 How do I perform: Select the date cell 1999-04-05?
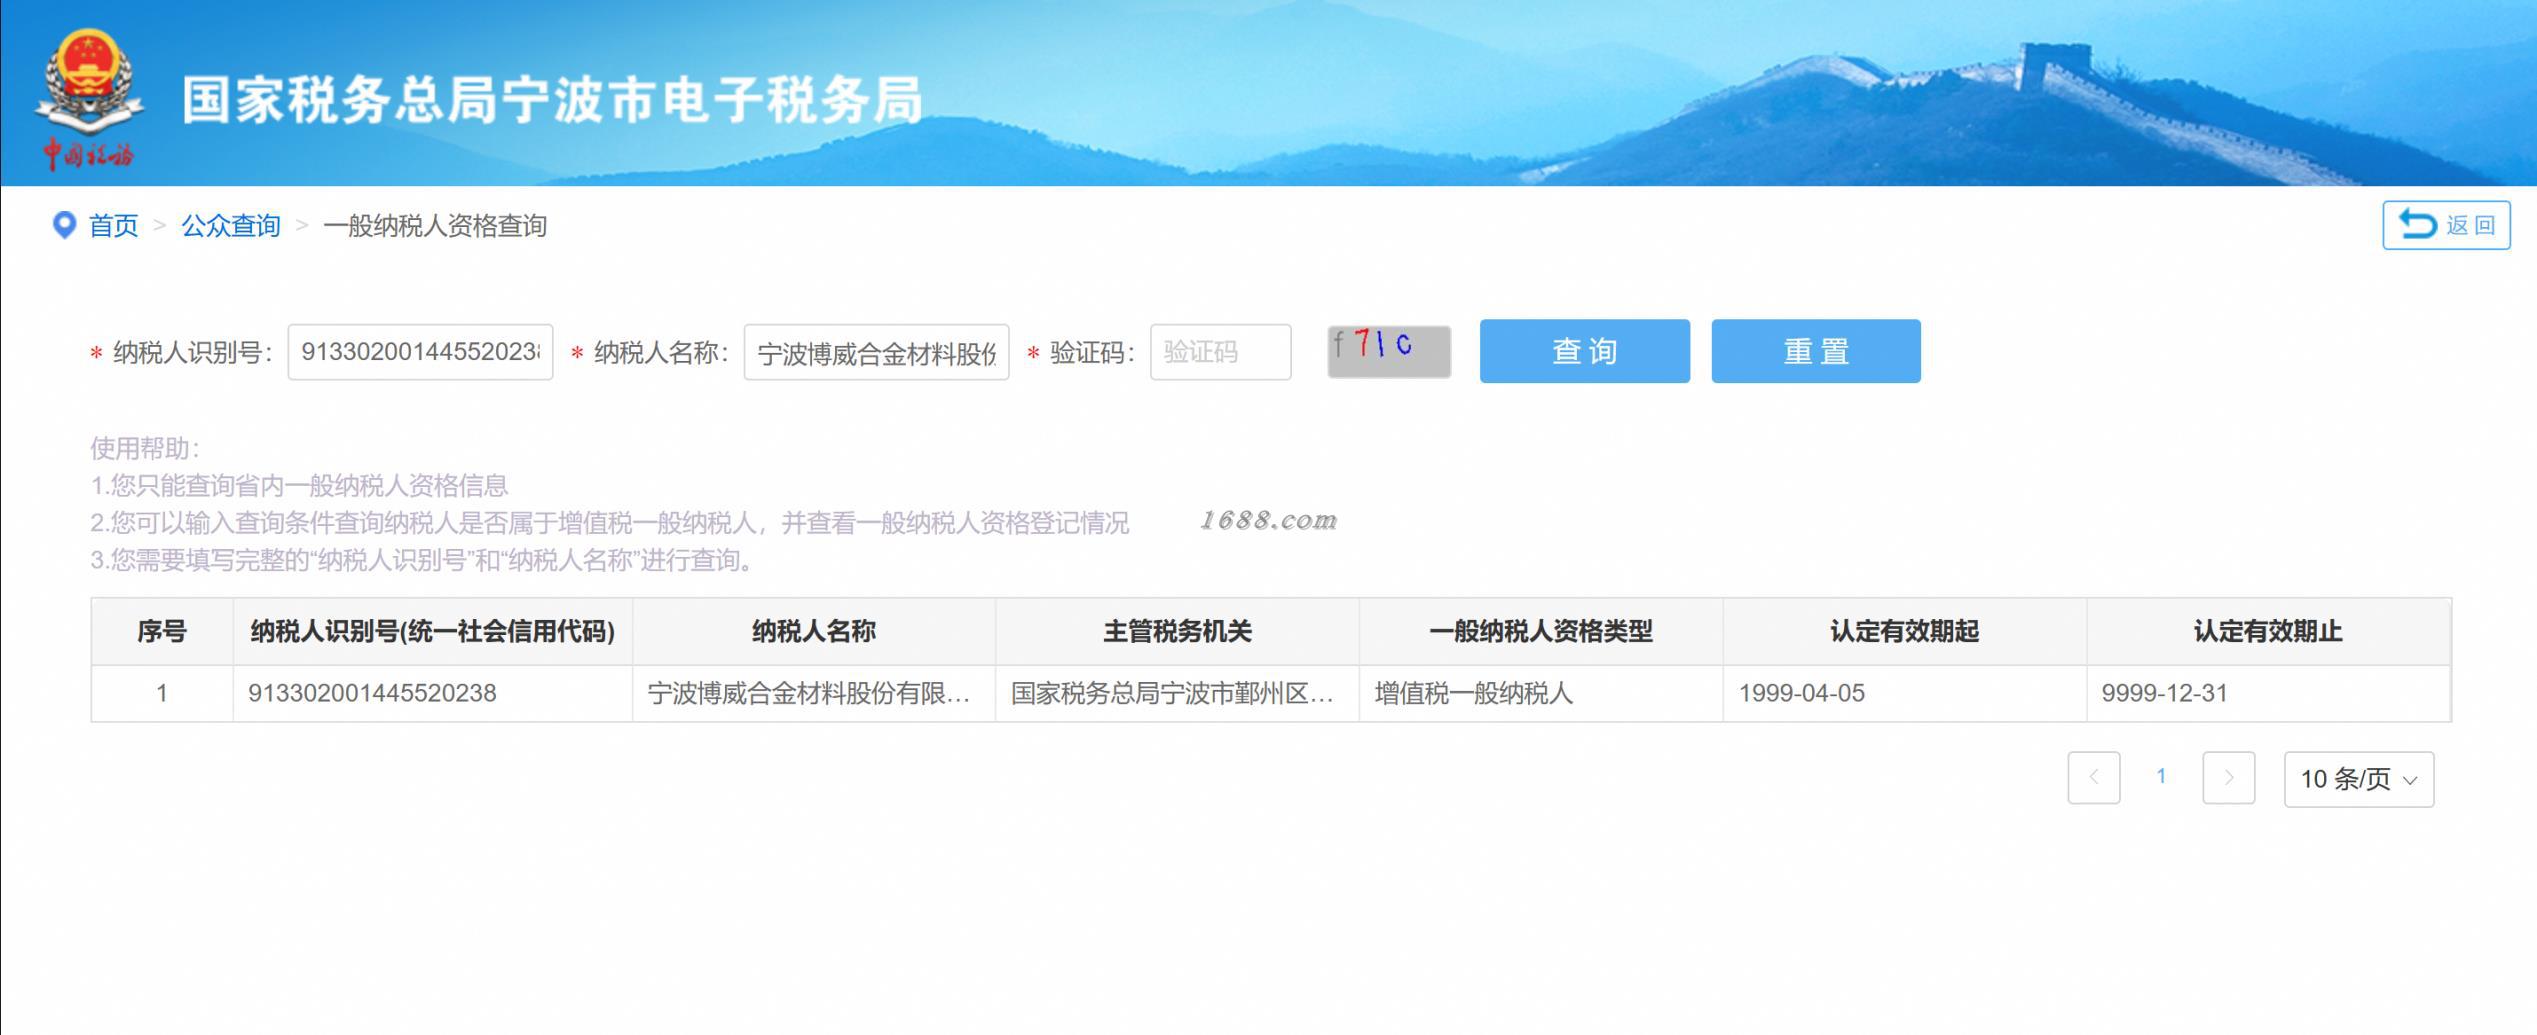pos(1905,693)
